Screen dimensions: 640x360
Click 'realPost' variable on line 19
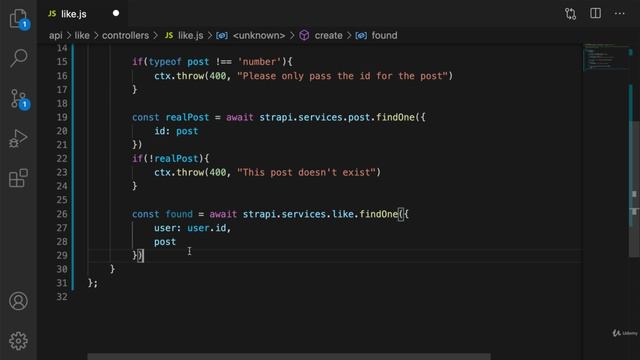(x=187, y=118)
